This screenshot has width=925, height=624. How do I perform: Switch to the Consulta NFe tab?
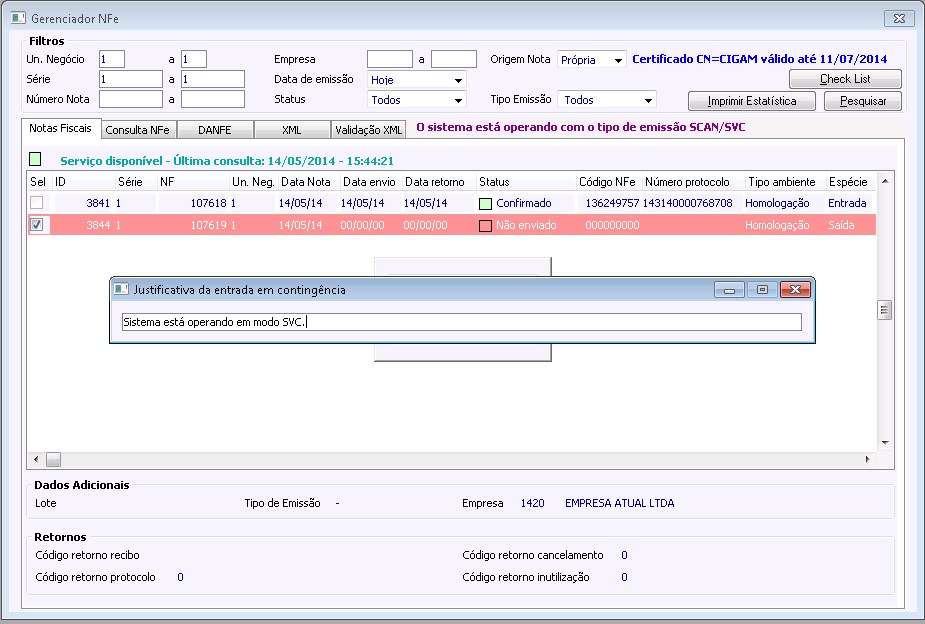click(138, 129)
